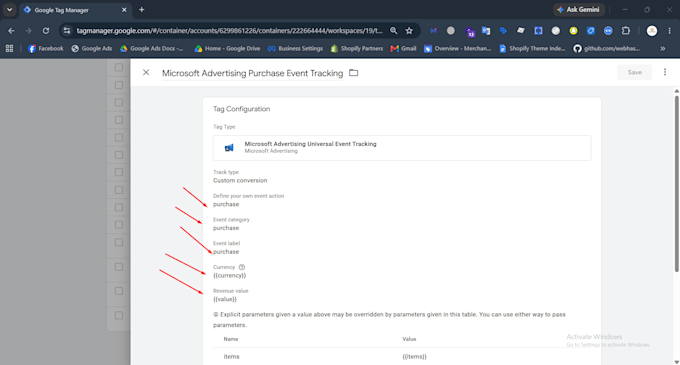Click the scrollbar down arrow at bottom
Image resolution: width=680 pixels, height=365 pixels.
point(677,362)
